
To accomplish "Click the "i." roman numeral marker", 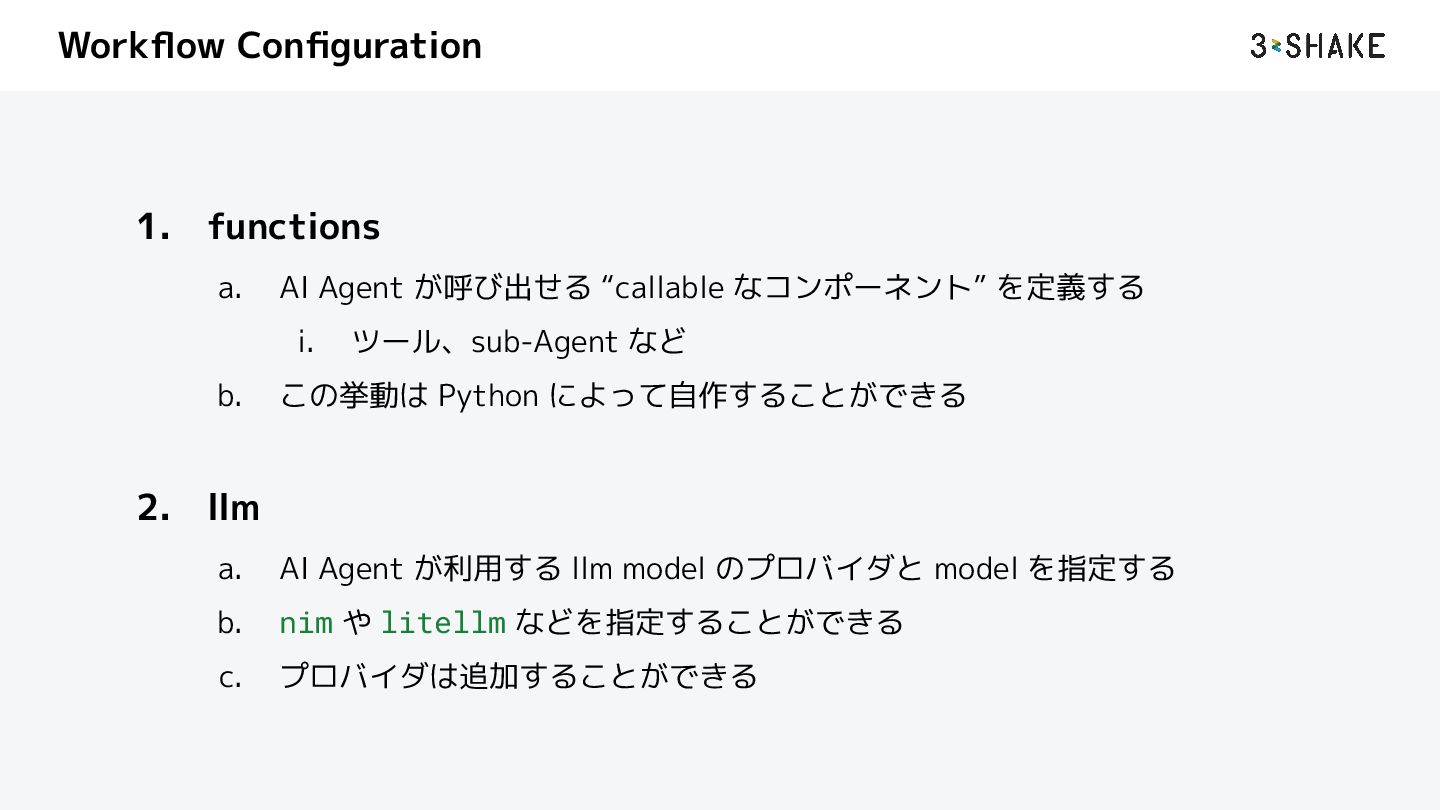I will pos(306,342).
